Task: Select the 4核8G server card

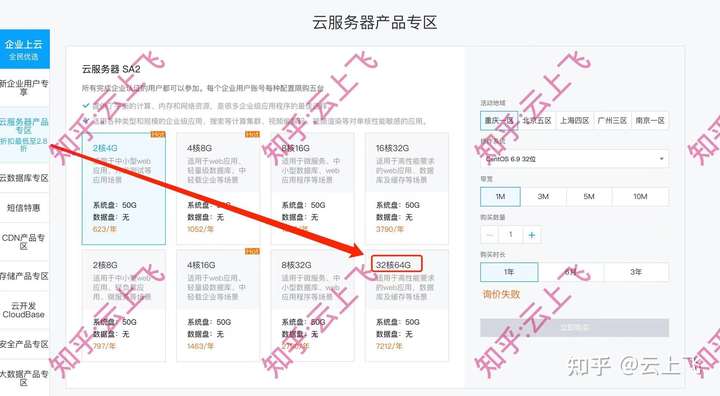Action: click(218, 188)
